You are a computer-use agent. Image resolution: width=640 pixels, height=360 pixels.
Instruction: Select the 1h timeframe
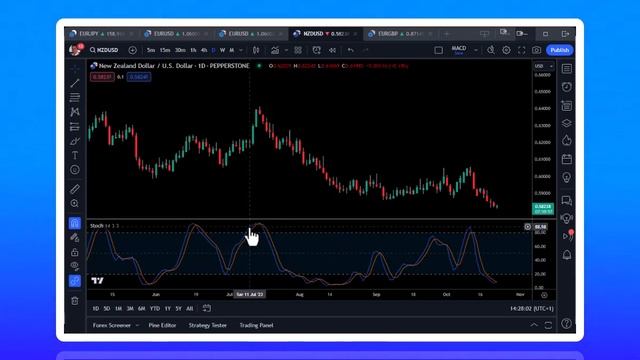pos(193,50)
